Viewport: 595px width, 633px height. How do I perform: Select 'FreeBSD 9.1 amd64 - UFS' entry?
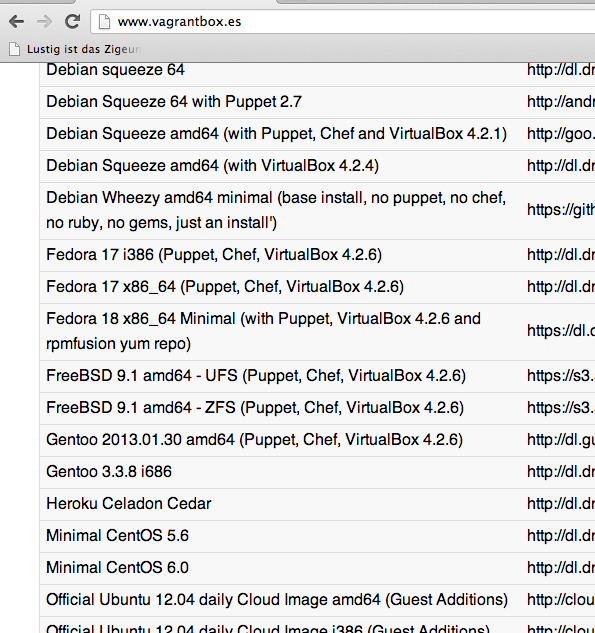click(256, 375)
